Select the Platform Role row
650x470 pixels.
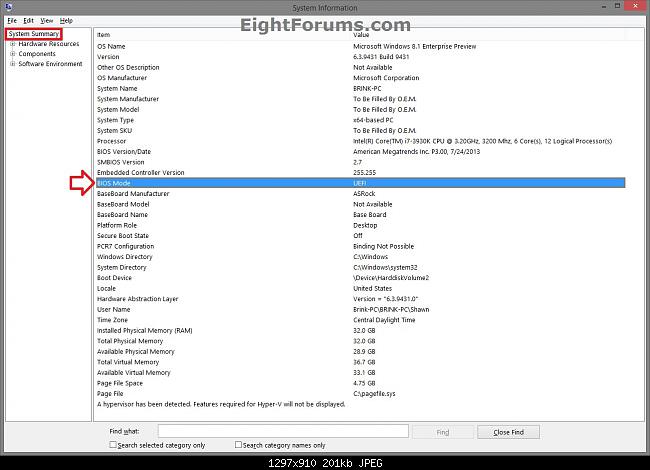pyautogui.click(x=360, y=225)
